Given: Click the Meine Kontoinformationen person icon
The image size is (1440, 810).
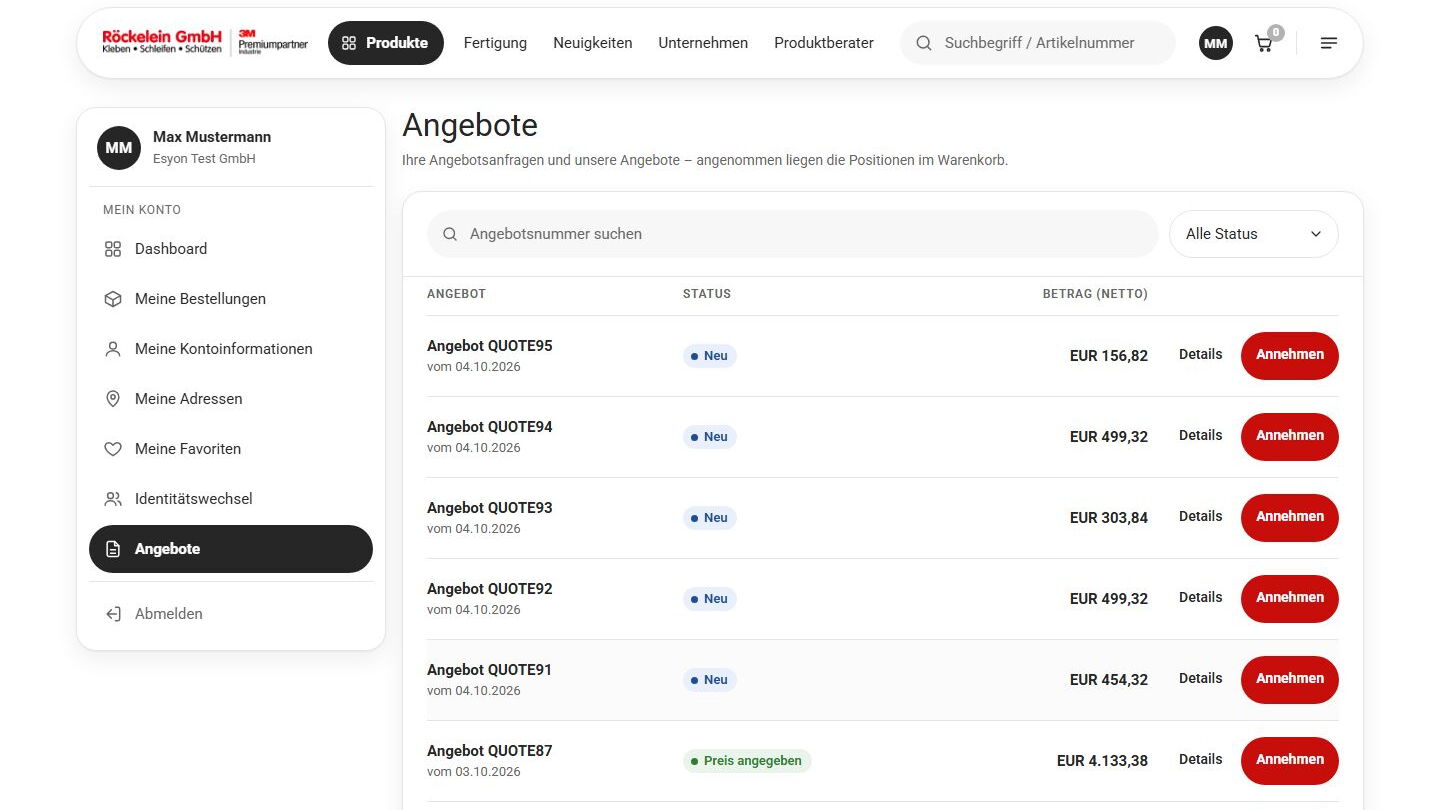Looking at the screenshot, I should (x=113, y=349).
